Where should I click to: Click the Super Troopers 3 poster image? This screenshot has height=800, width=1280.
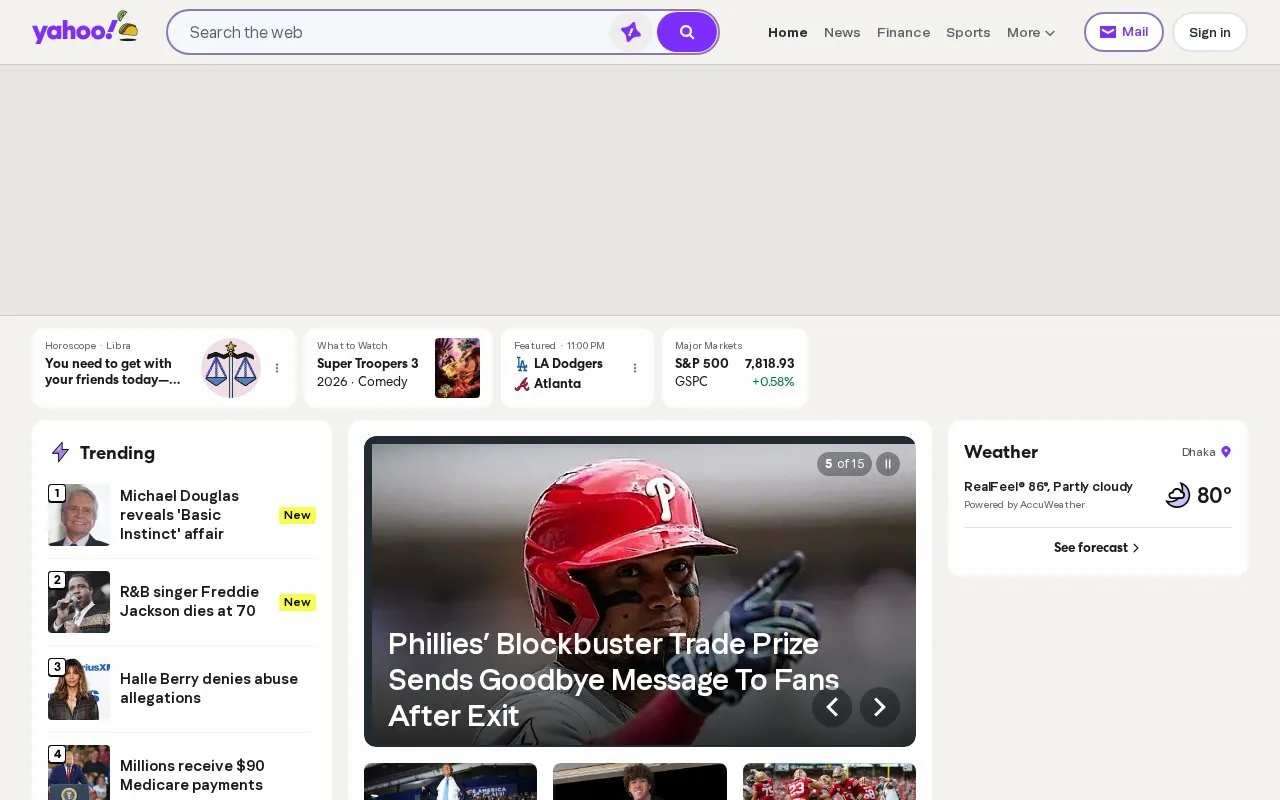click(x=457, y=368)
